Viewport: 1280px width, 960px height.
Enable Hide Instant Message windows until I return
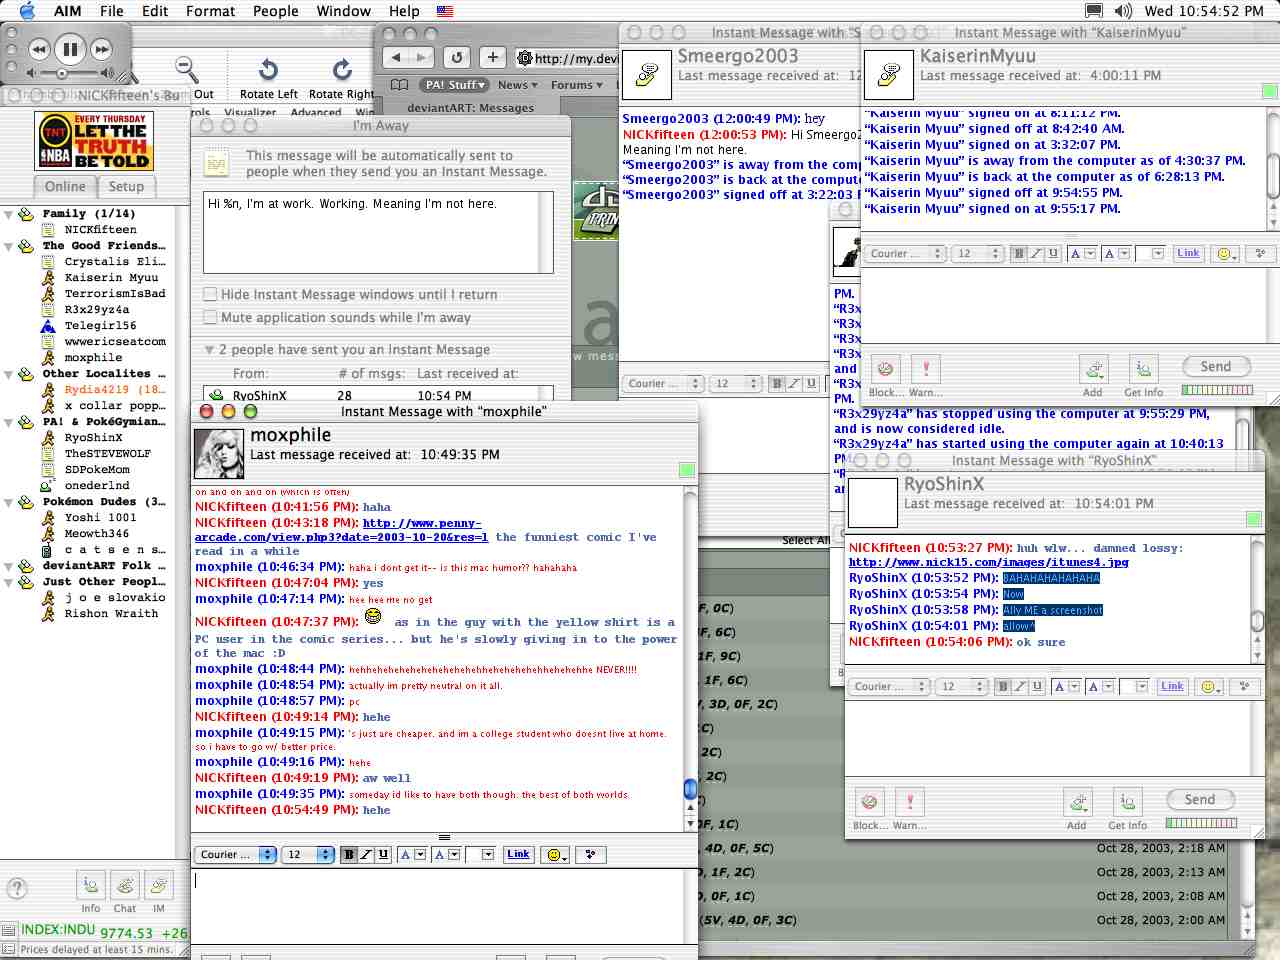point(210,295)
